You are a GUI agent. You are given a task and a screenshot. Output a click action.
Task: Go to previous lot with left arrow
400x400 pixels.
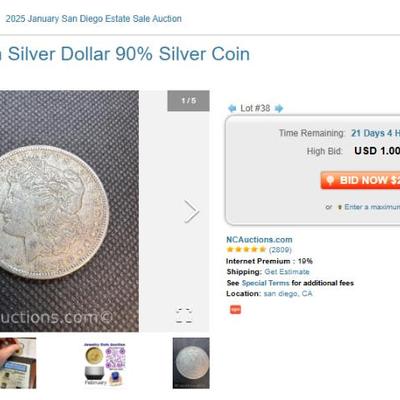point(232,108)
